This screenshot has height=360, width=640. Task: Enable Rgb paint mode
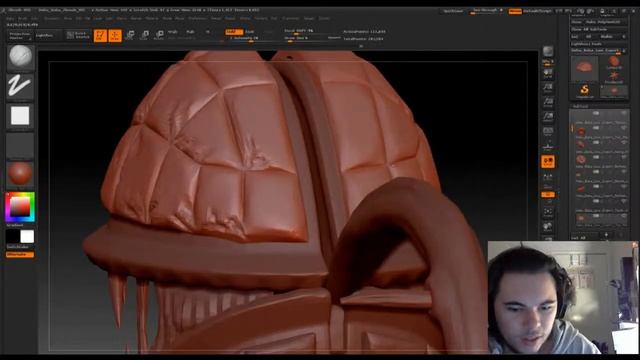(190, 32)
